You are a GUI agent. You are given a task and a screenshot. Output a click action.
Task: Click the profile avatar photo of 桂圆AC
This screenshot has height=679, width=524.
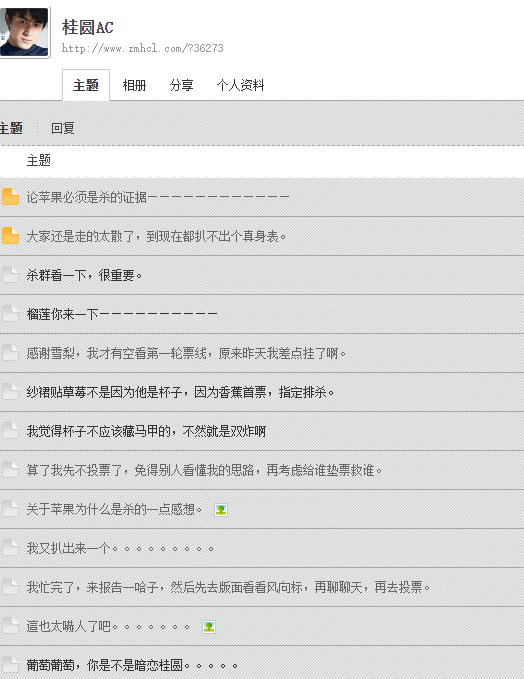(24, 32)
